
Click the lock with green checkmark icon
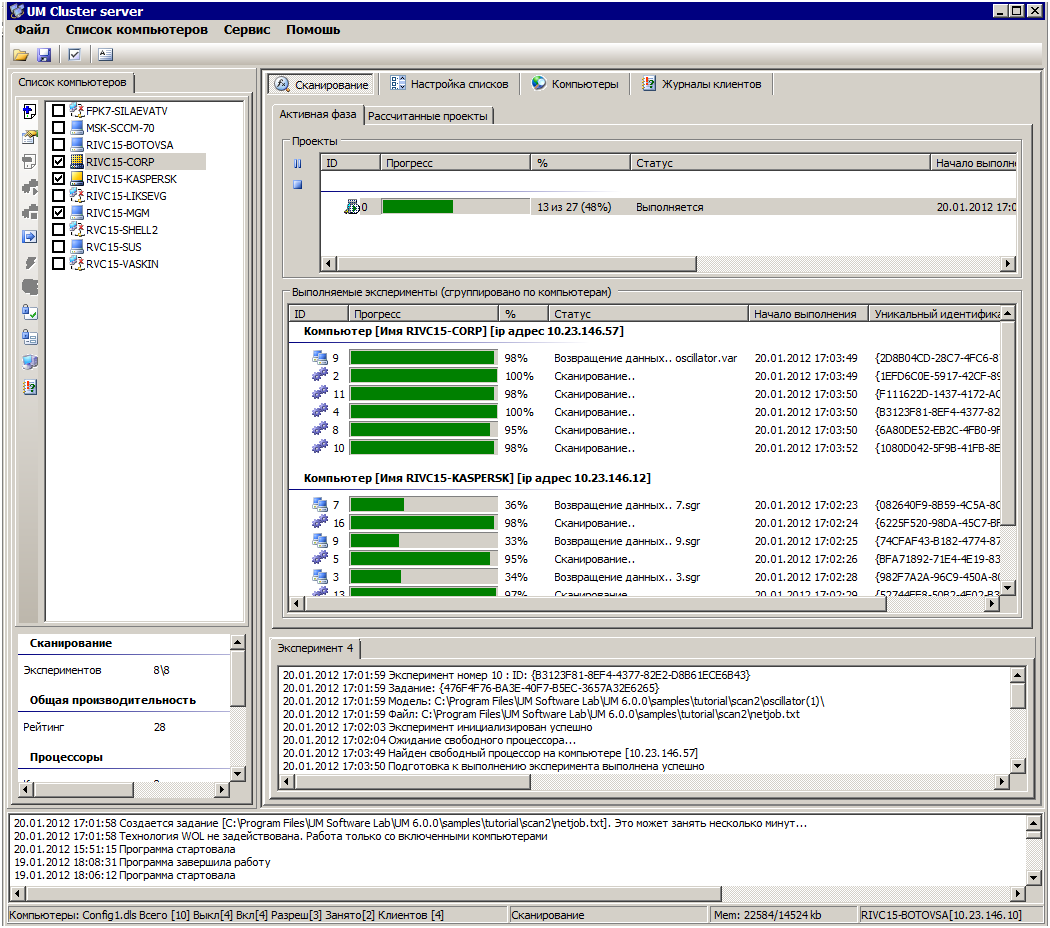[29, 312]
